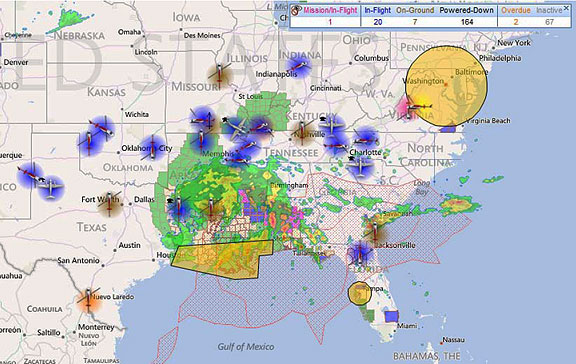
Task: Select the helicopter over Oklahoma City
Action: point(152,147)
